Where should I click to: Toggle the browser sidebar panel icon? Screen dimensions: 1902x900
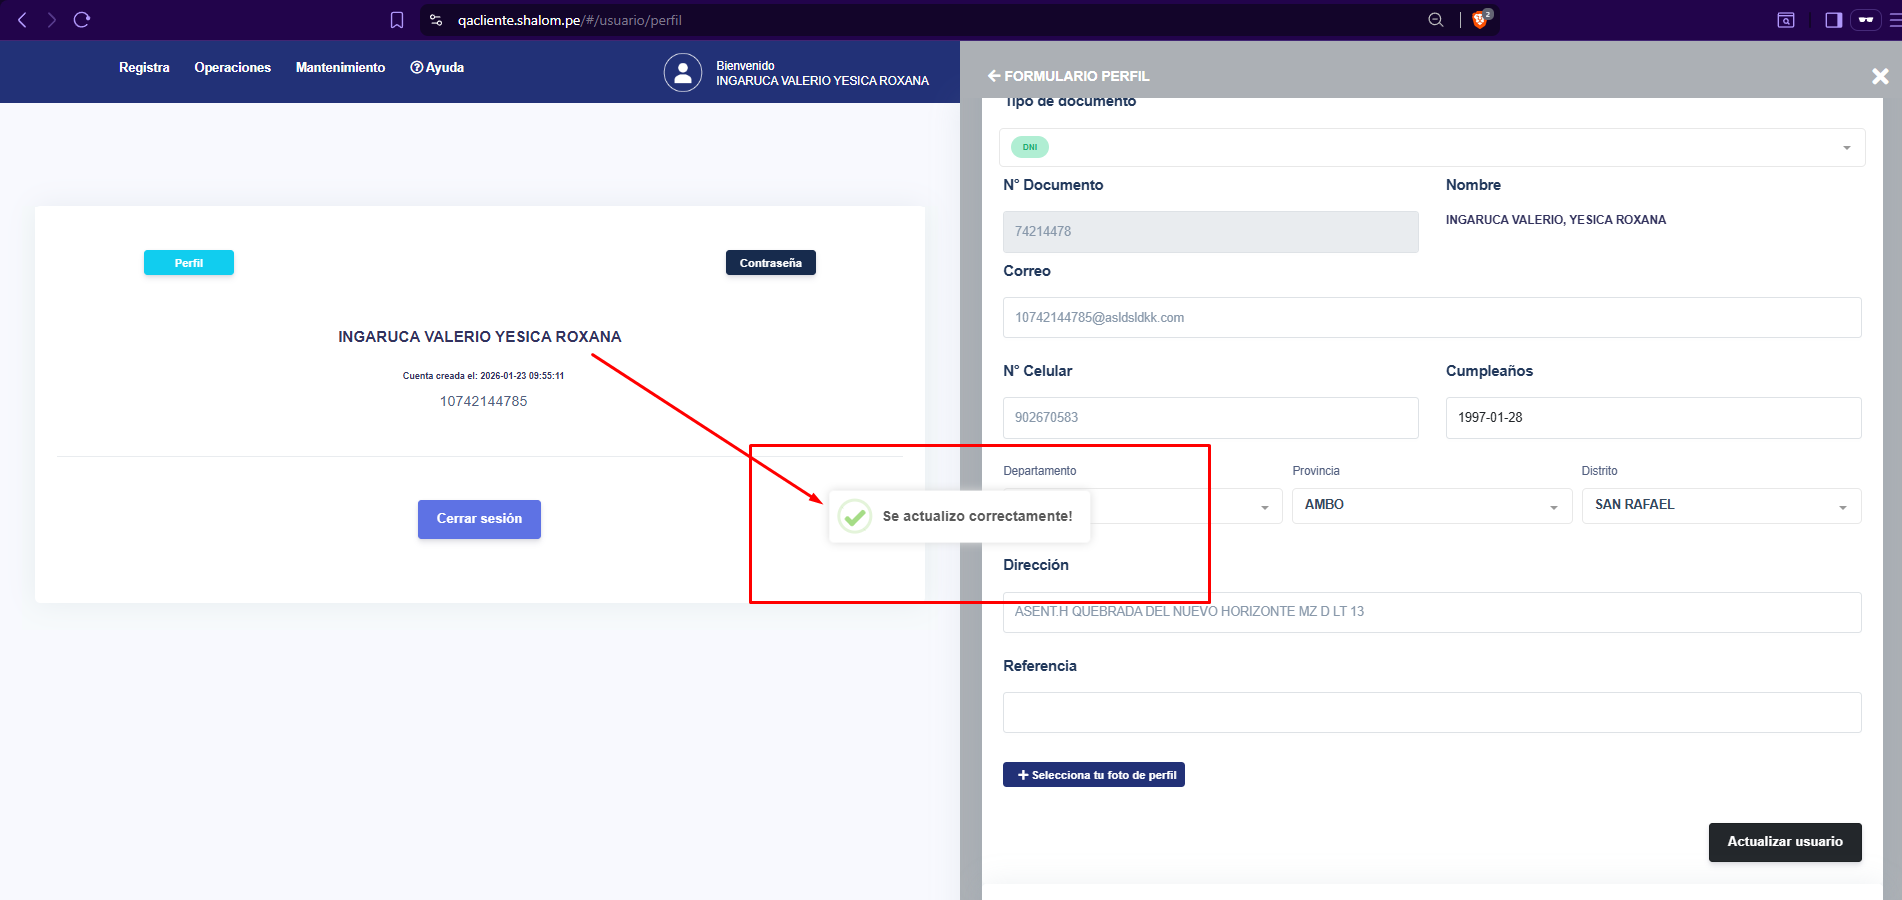click(1833, 20)
